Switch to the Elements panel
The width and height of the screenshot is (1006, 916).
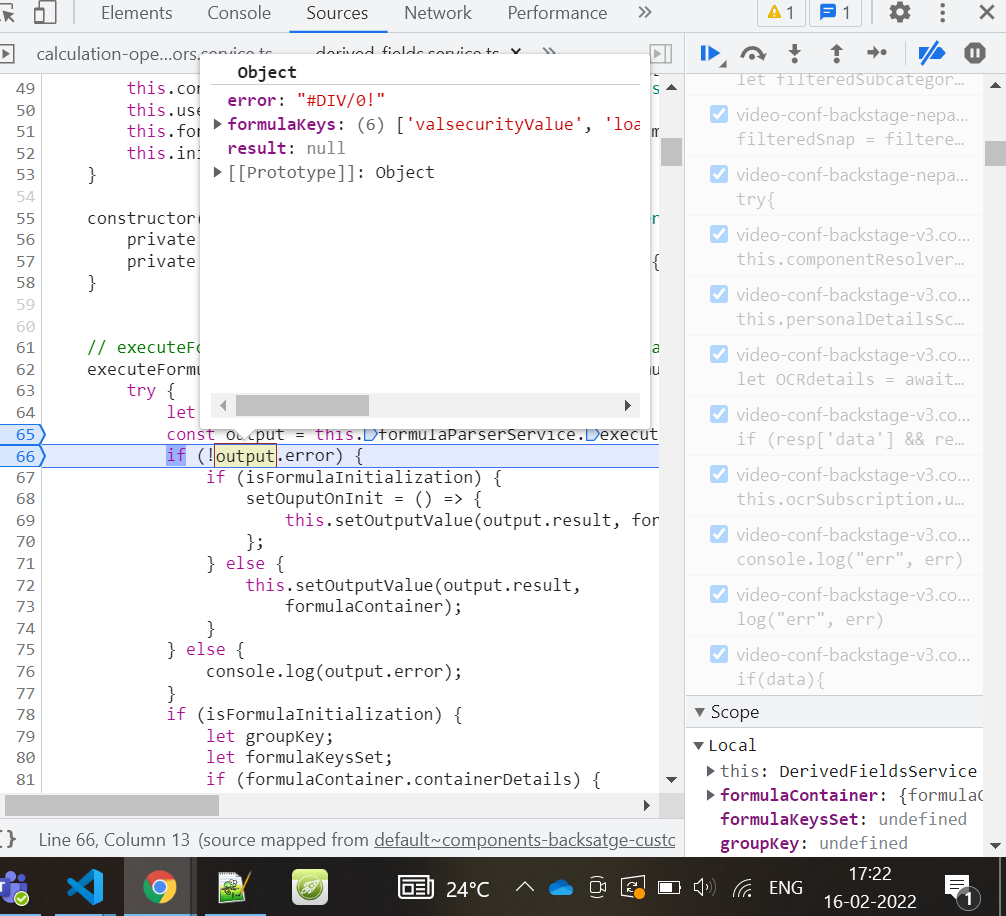pos(136,13)
